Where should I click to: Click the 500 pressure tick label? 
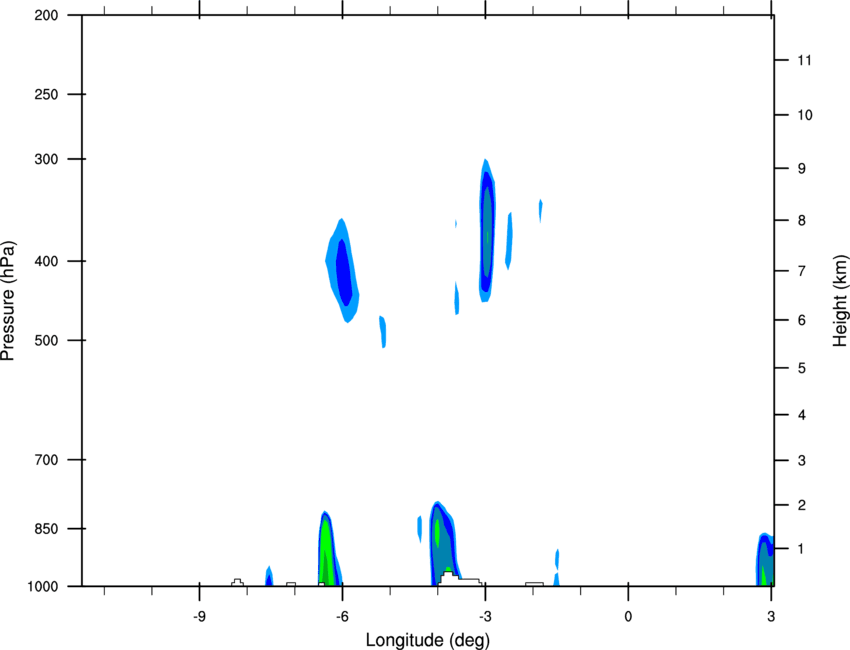(46, 340)
